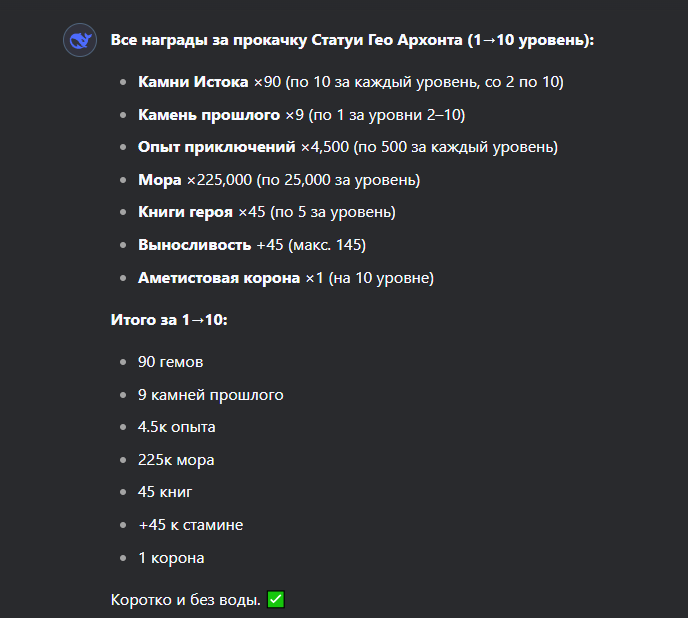Click the +45 к стамине list item
Viewport: 688px width, 618px height.
click(190, 525)
